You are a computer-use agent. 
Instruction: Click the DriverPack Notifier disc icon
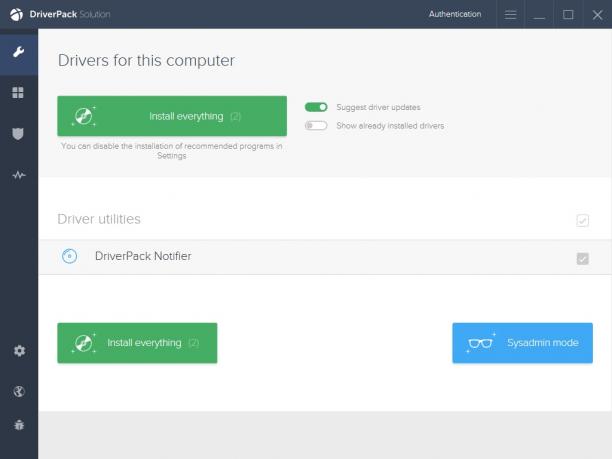[69, 256]
